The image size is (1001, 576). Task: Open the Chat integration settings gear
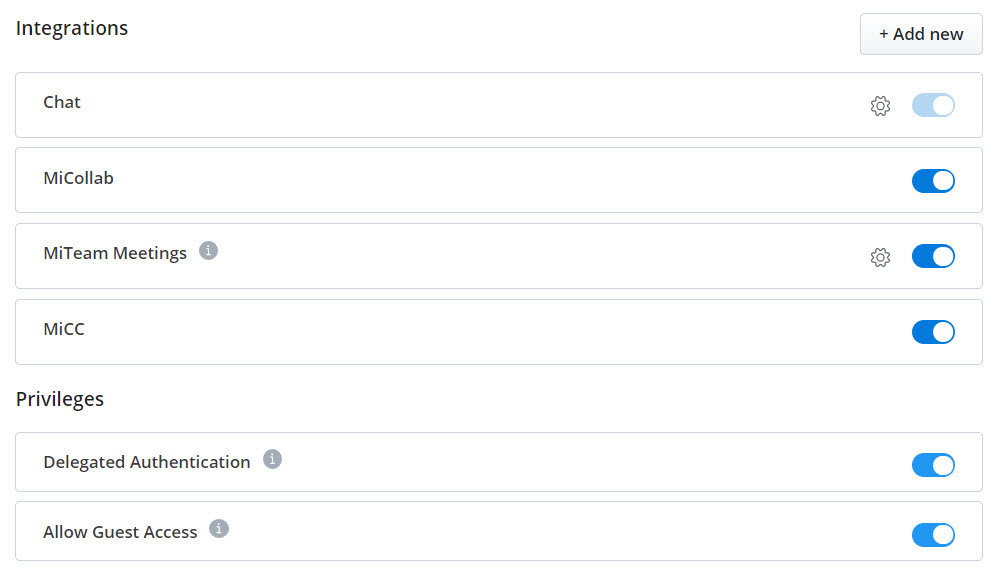coord(880,105)
